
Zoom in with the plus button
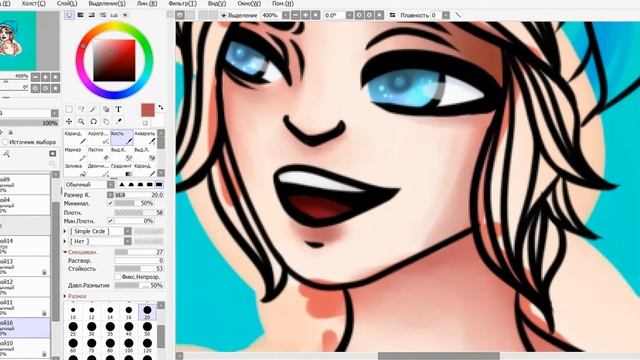pyautogui.click(x=306, y=15)
